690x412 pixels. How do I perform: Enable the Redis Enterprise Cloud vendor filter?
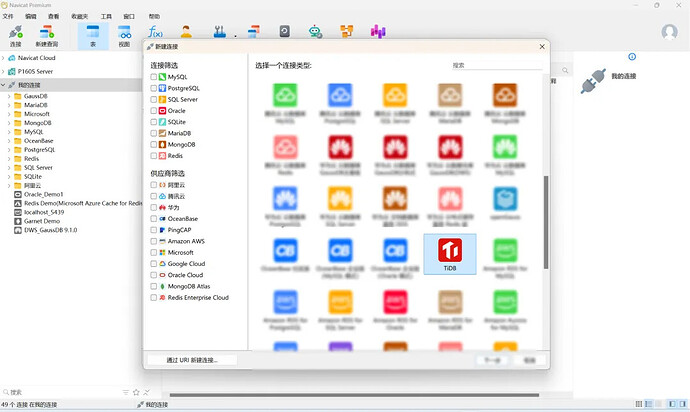(154, 298)
